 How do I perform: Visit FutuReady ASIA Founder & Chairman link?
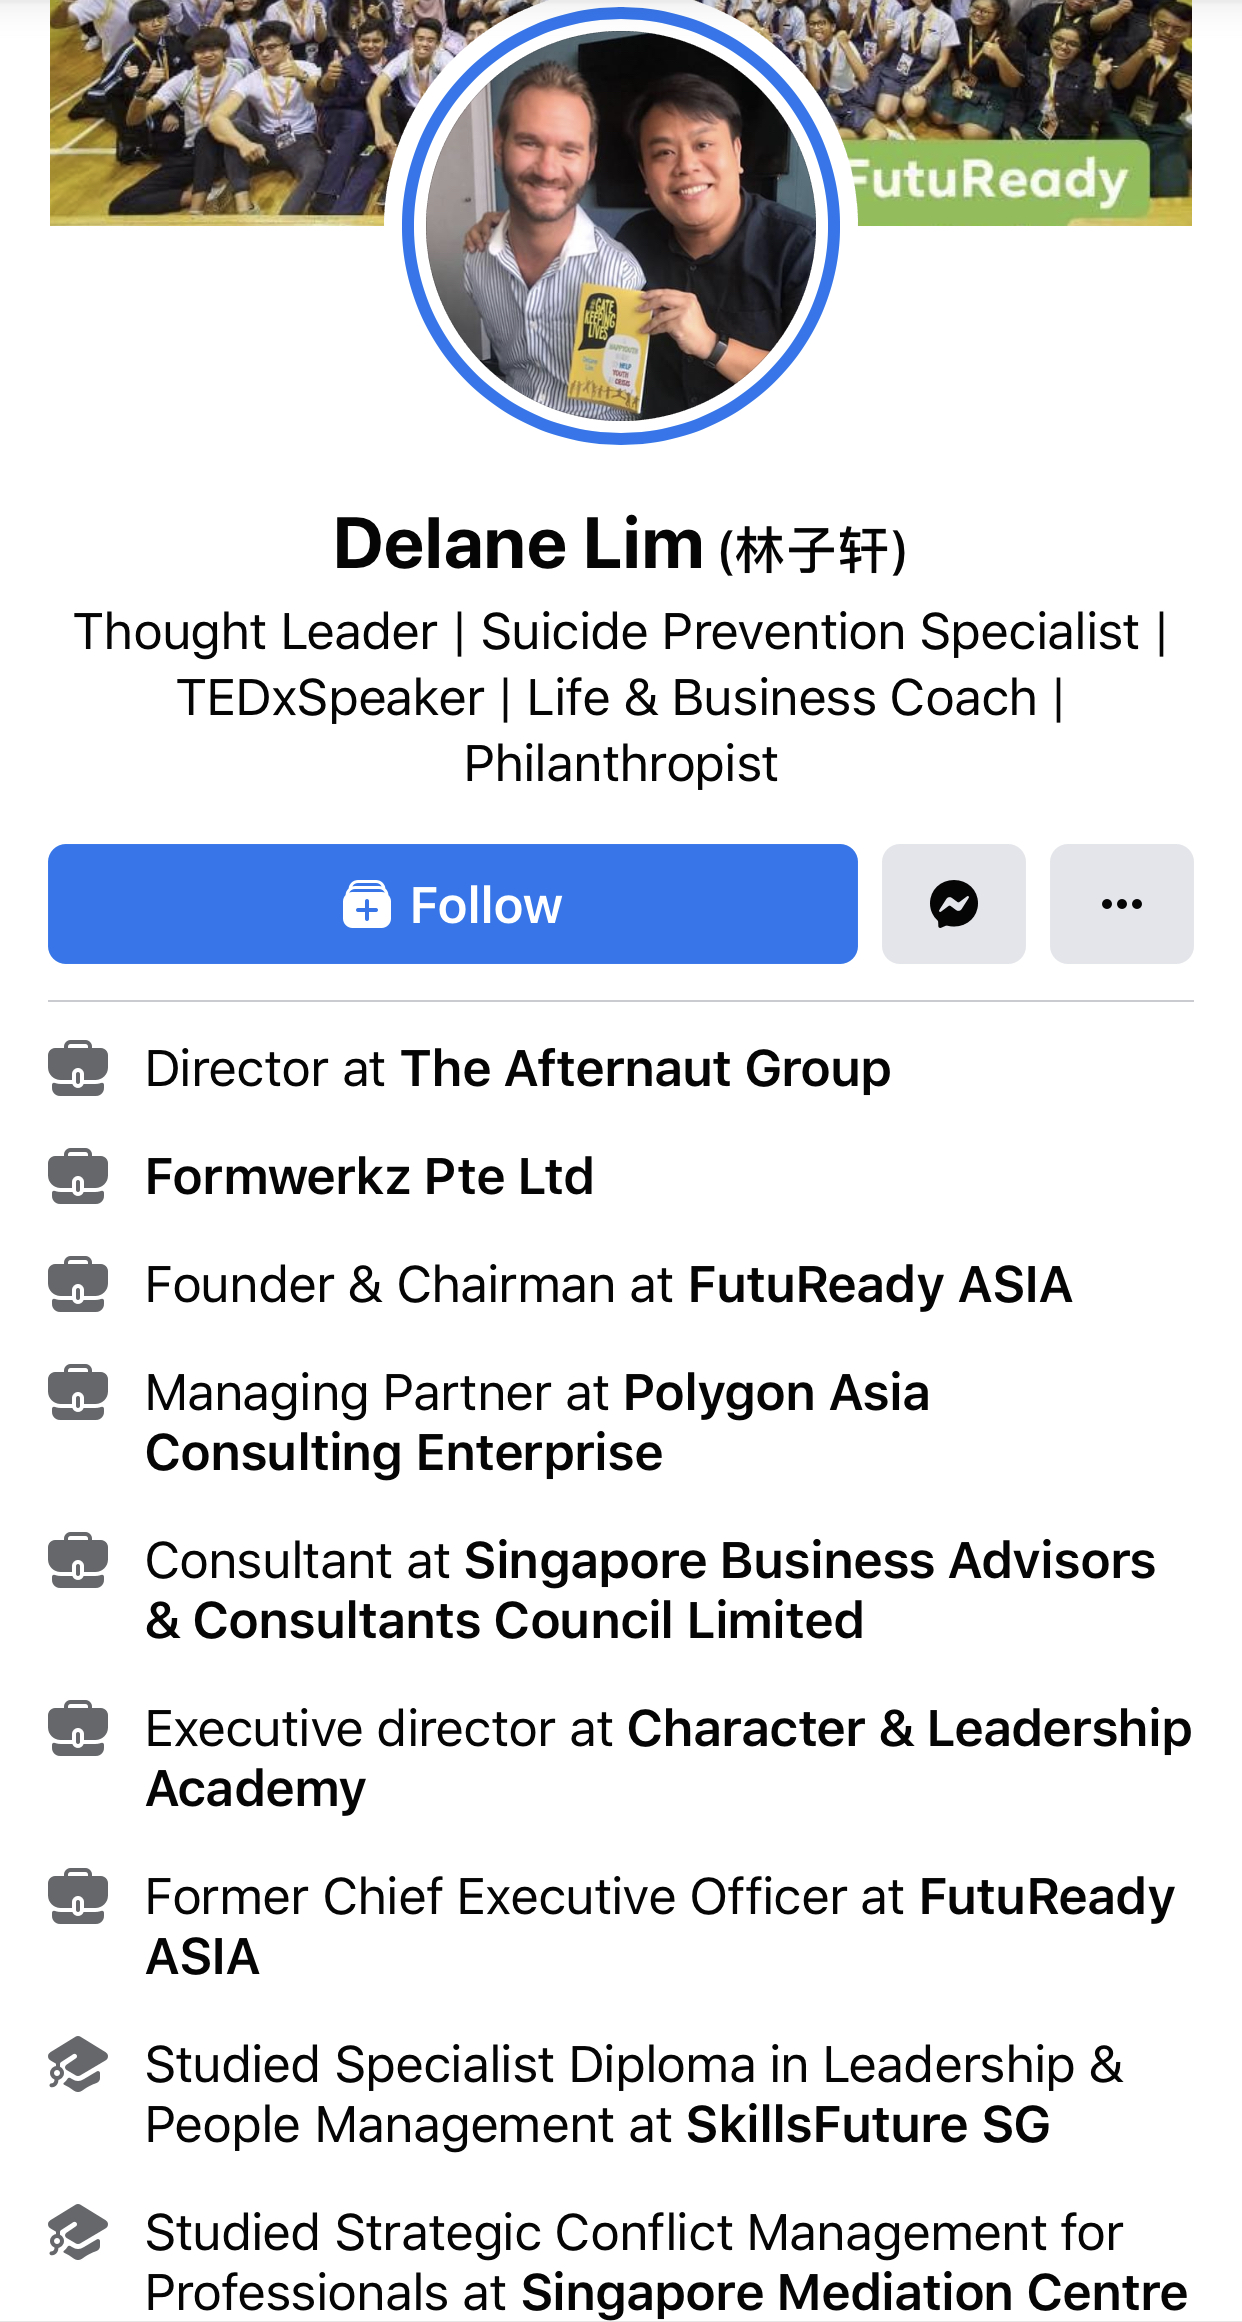click(879, 1284)
